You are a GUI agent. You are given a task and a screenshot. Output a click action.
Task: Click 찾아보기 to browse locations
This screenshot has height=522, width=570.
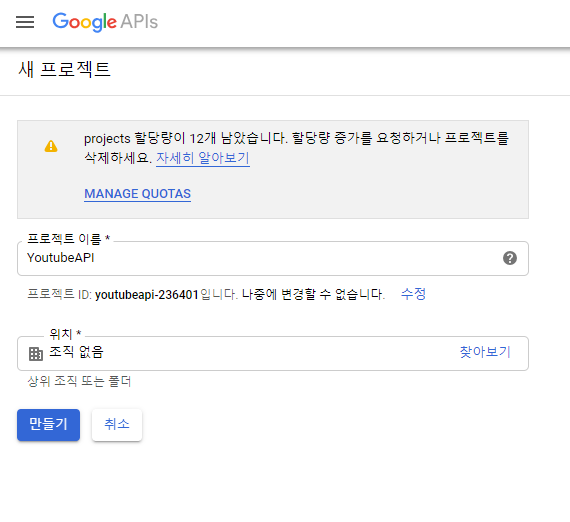pos(485,352)
